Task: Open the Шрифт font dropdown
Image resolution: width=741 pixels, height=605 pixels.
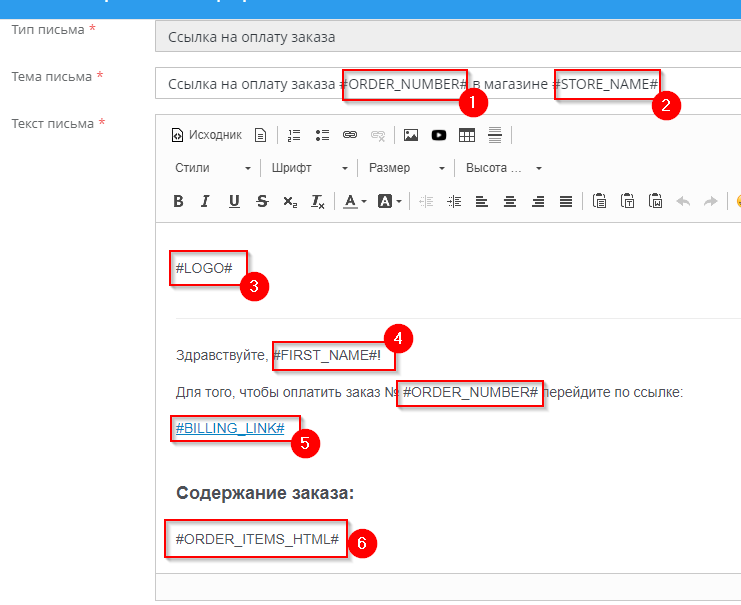Action: click(310, 168)
